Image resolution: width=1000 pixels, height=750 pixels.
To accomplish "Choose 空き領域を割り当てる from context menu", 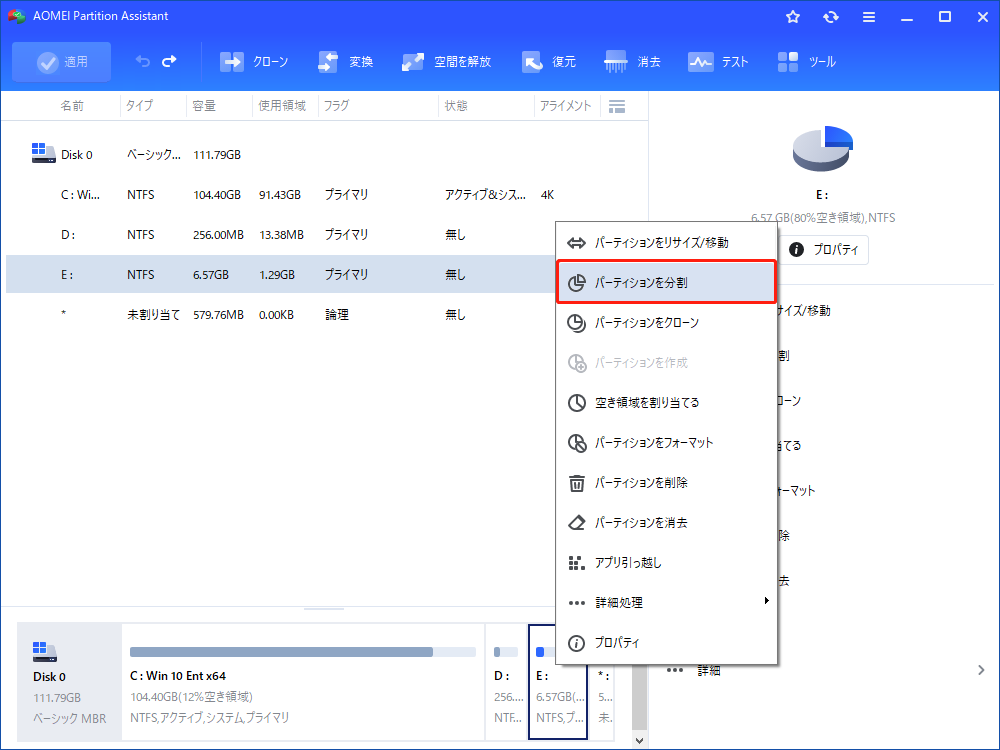I will [x=666, y=402].
